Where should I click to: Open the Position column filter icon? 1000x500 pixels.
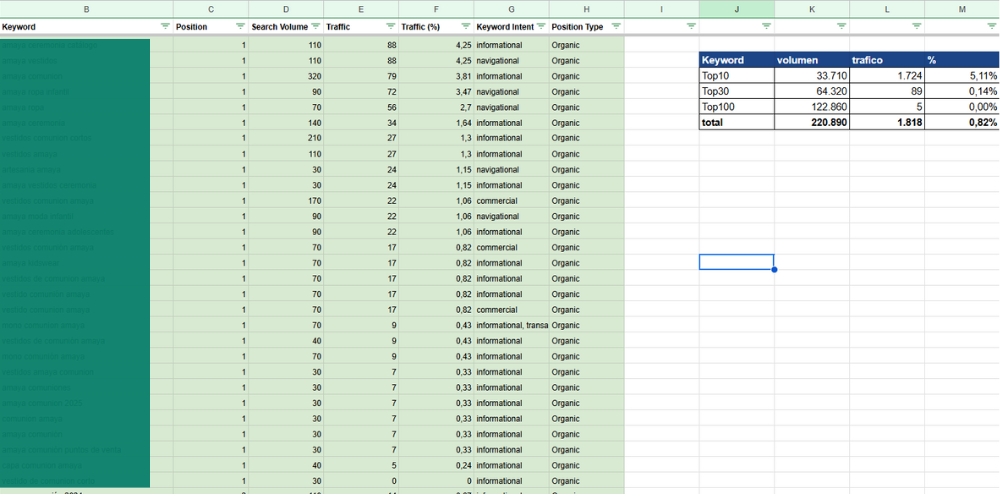tap(240, 26)
